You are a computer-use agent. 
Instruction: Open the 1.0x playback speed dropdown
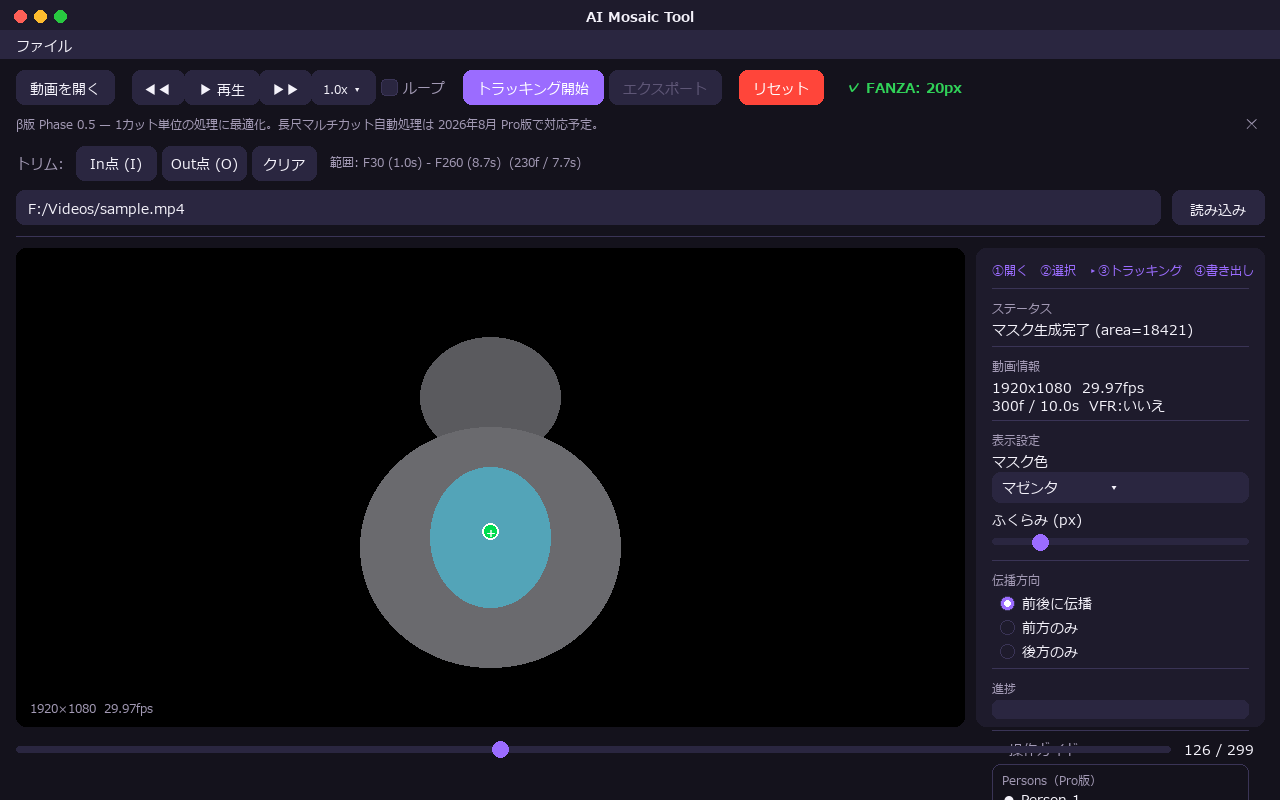tap(343, 88)
